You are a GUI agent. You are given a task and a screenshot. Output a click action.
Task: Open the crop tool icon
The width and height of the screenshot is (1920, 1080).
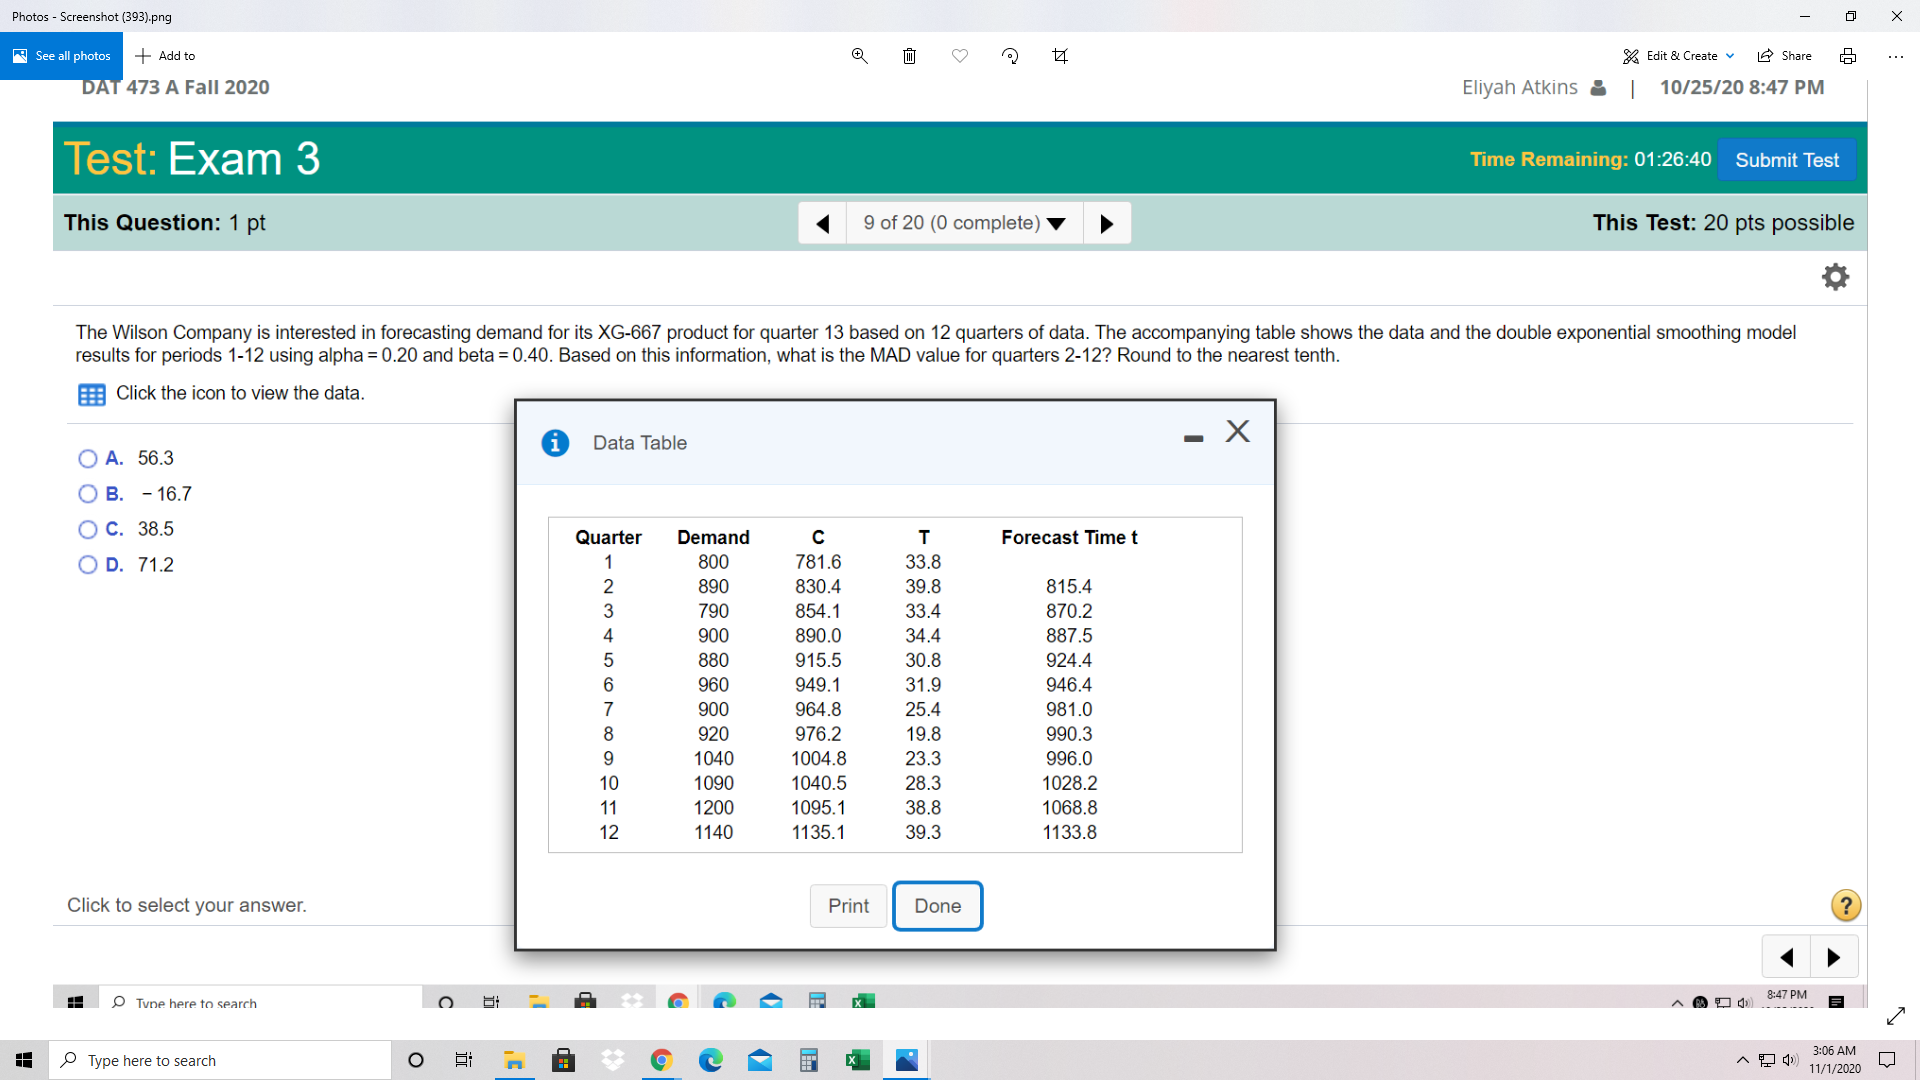coord(1060,56)
